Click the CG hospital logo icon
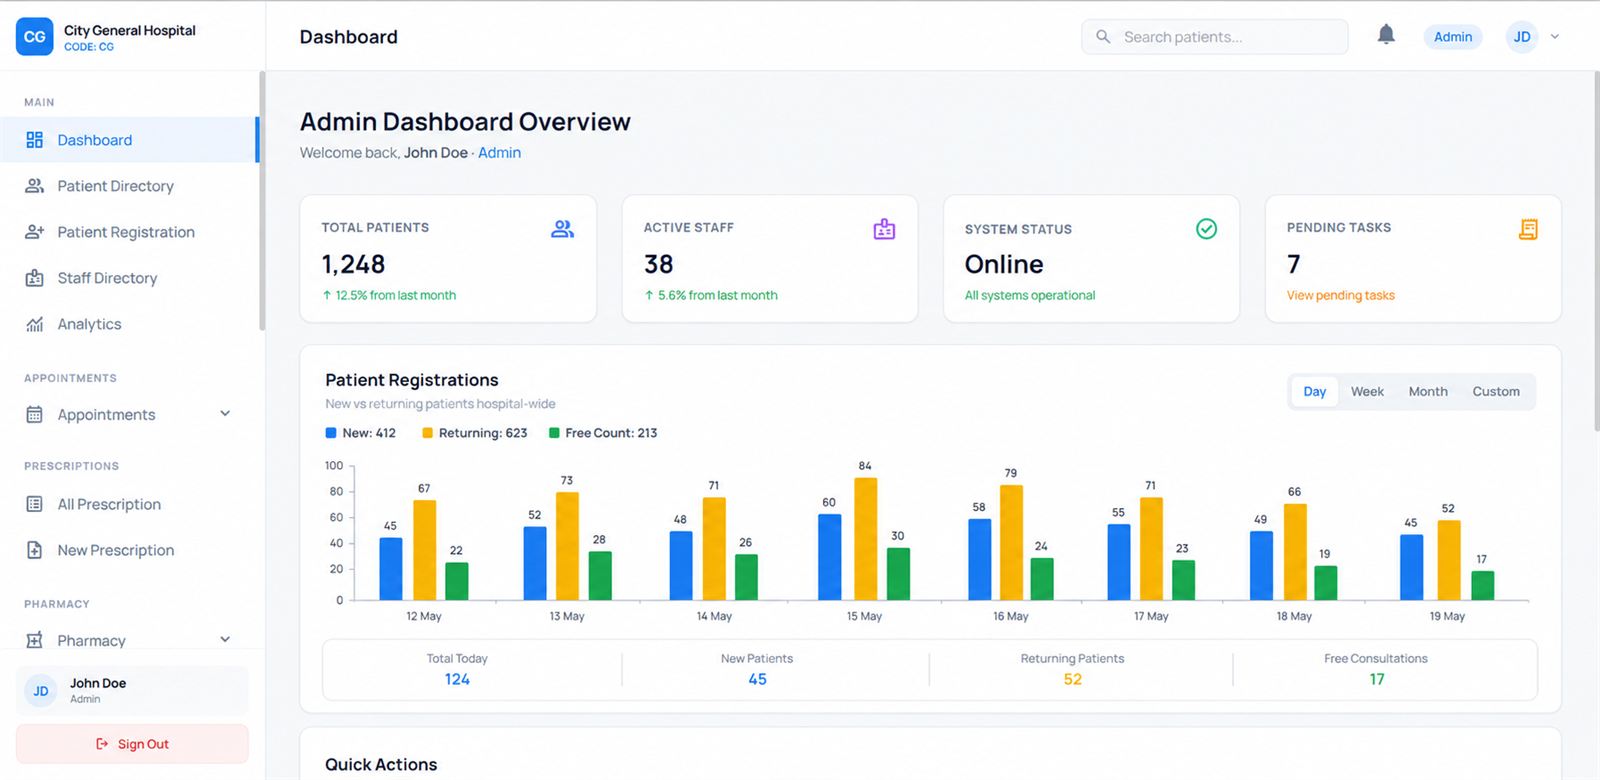 coord(35,37)
